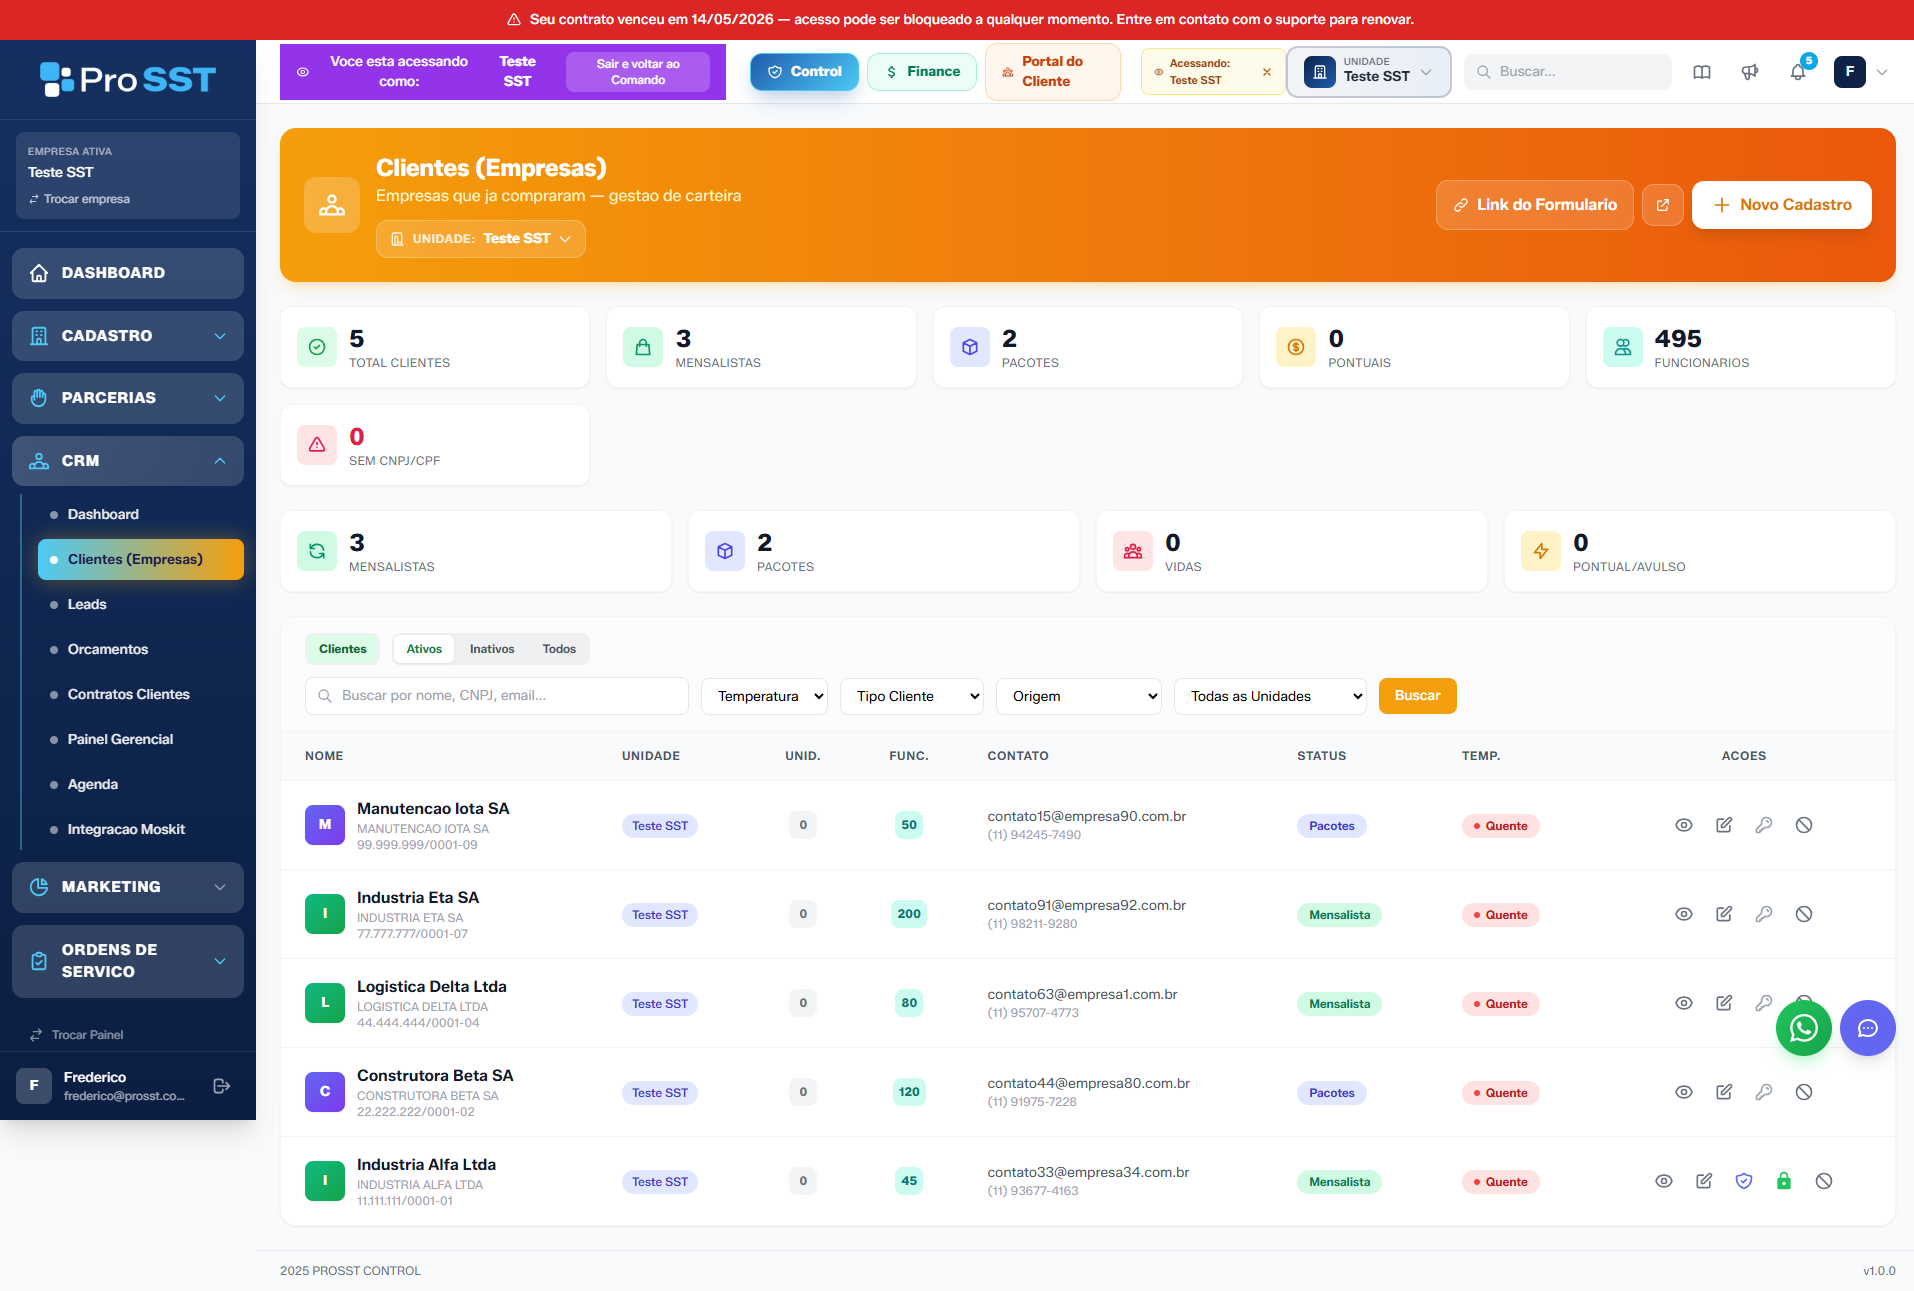Open the Tipo Cliente dropdown
The image size is (1914, 1291).
click(x=912, y=696)
